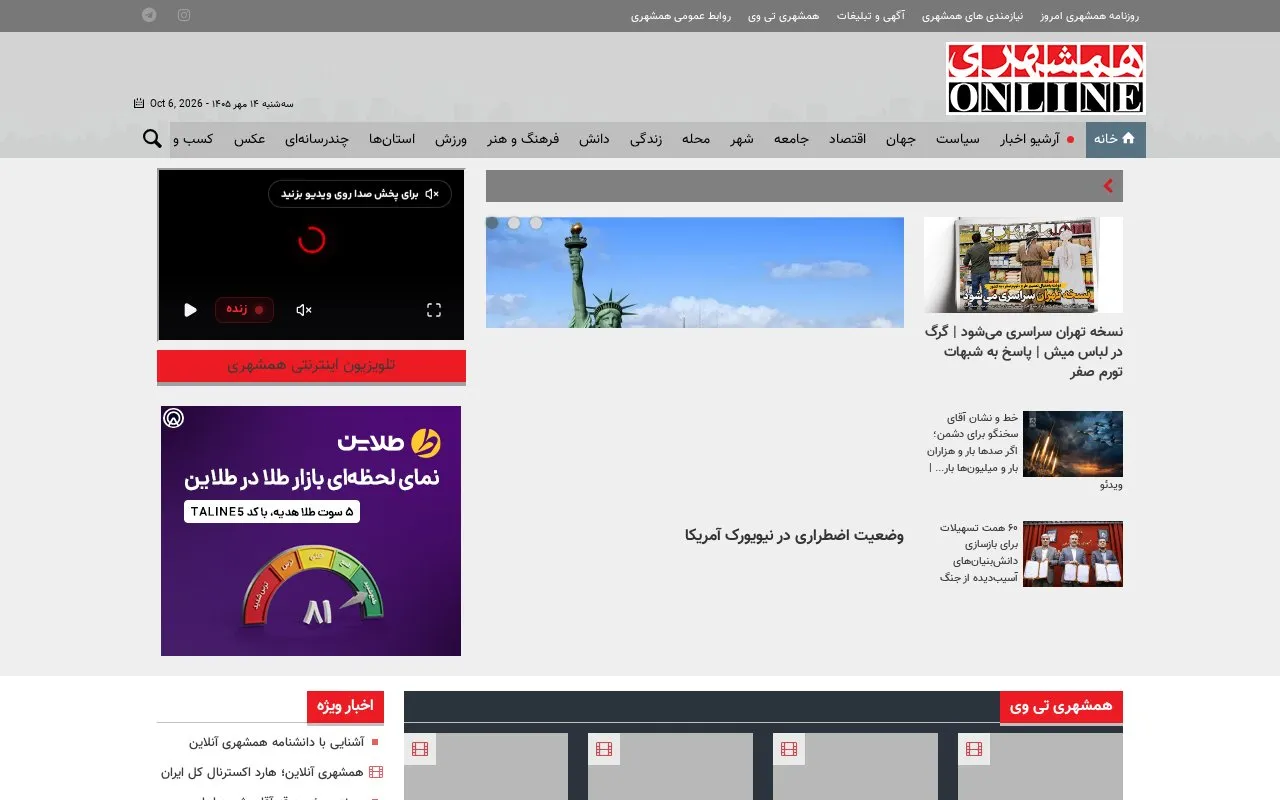The image size is (1280, 800).
Task: Open the استان‌ها menu item
Action: [x=392, y=140]
